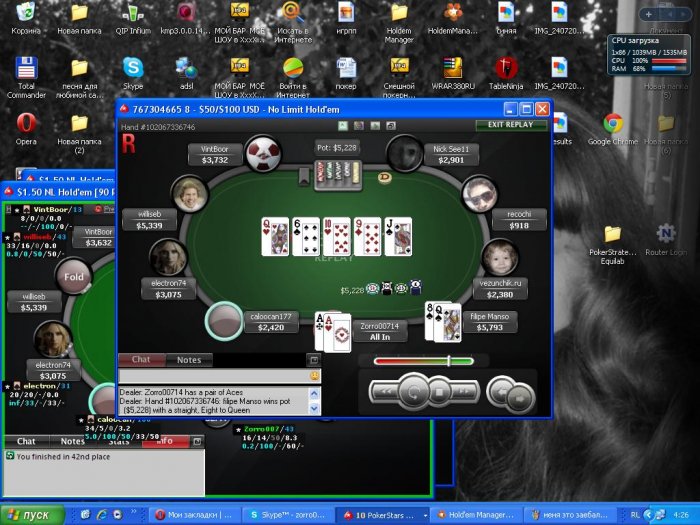700x525 pixels.
Task: Pop out the chat panel icon
Action: [314, 359]
